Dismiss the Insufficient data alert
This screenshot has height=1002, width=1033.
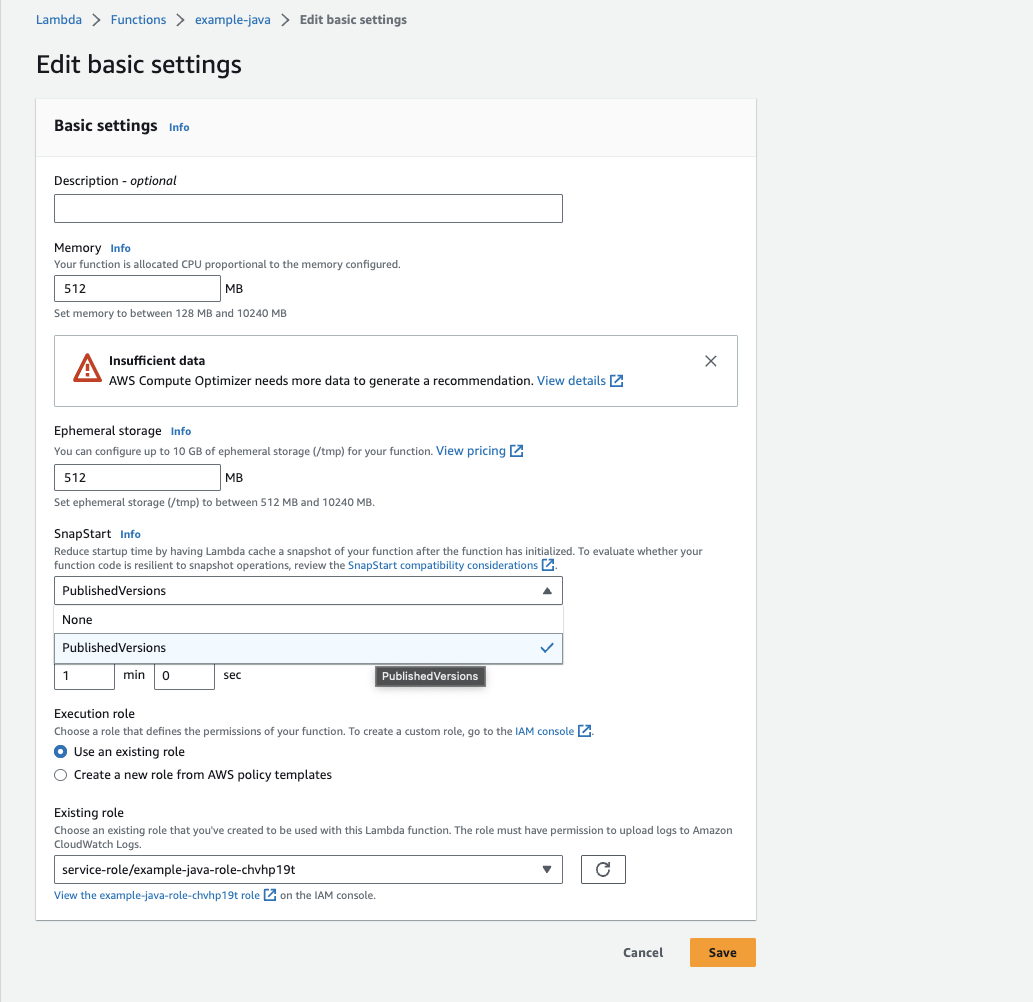tap(711, 361)
